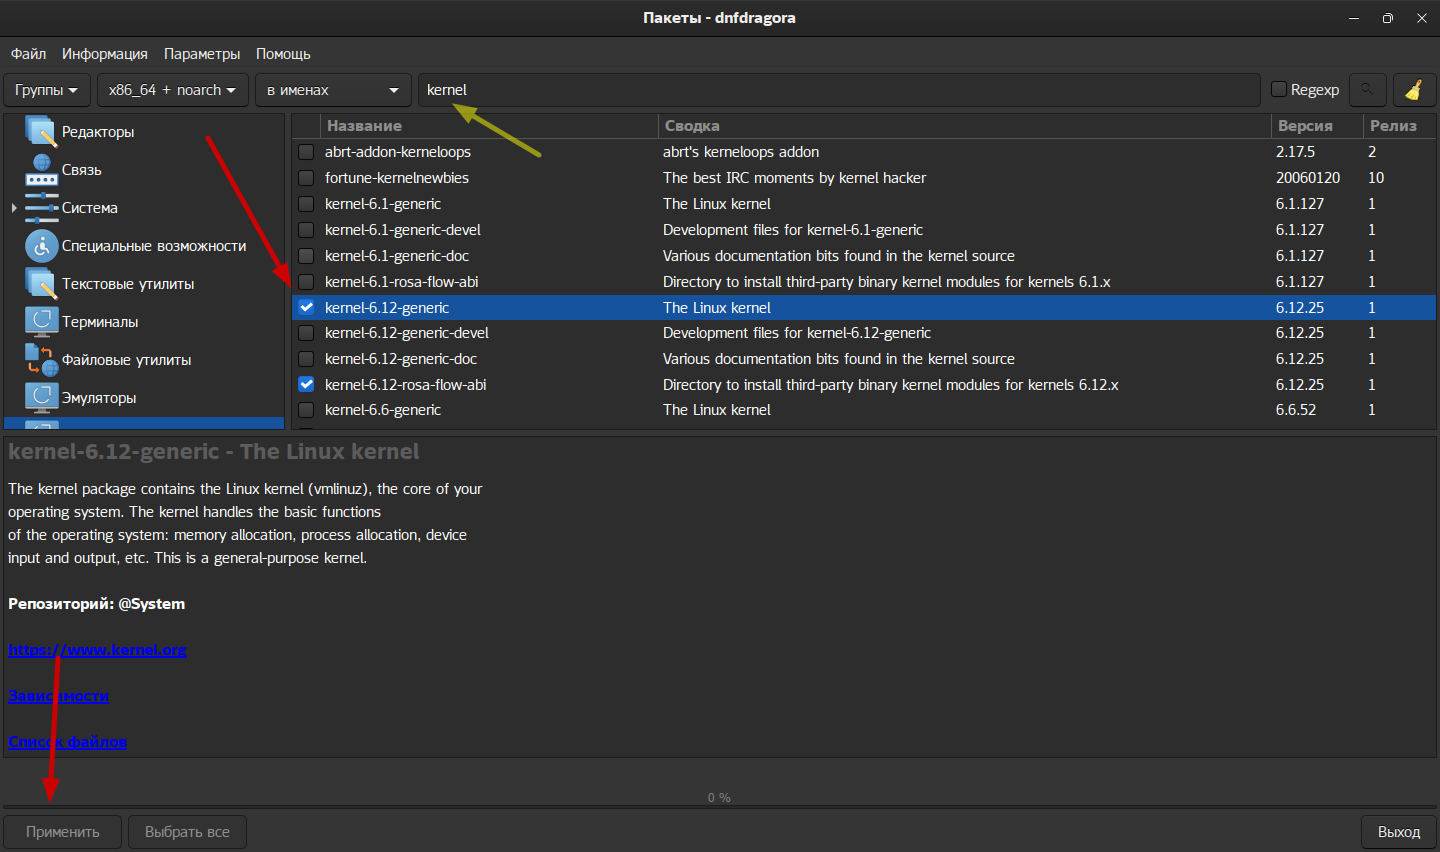
Task: Open the Группы view dropdown
Action: point(47,90)
